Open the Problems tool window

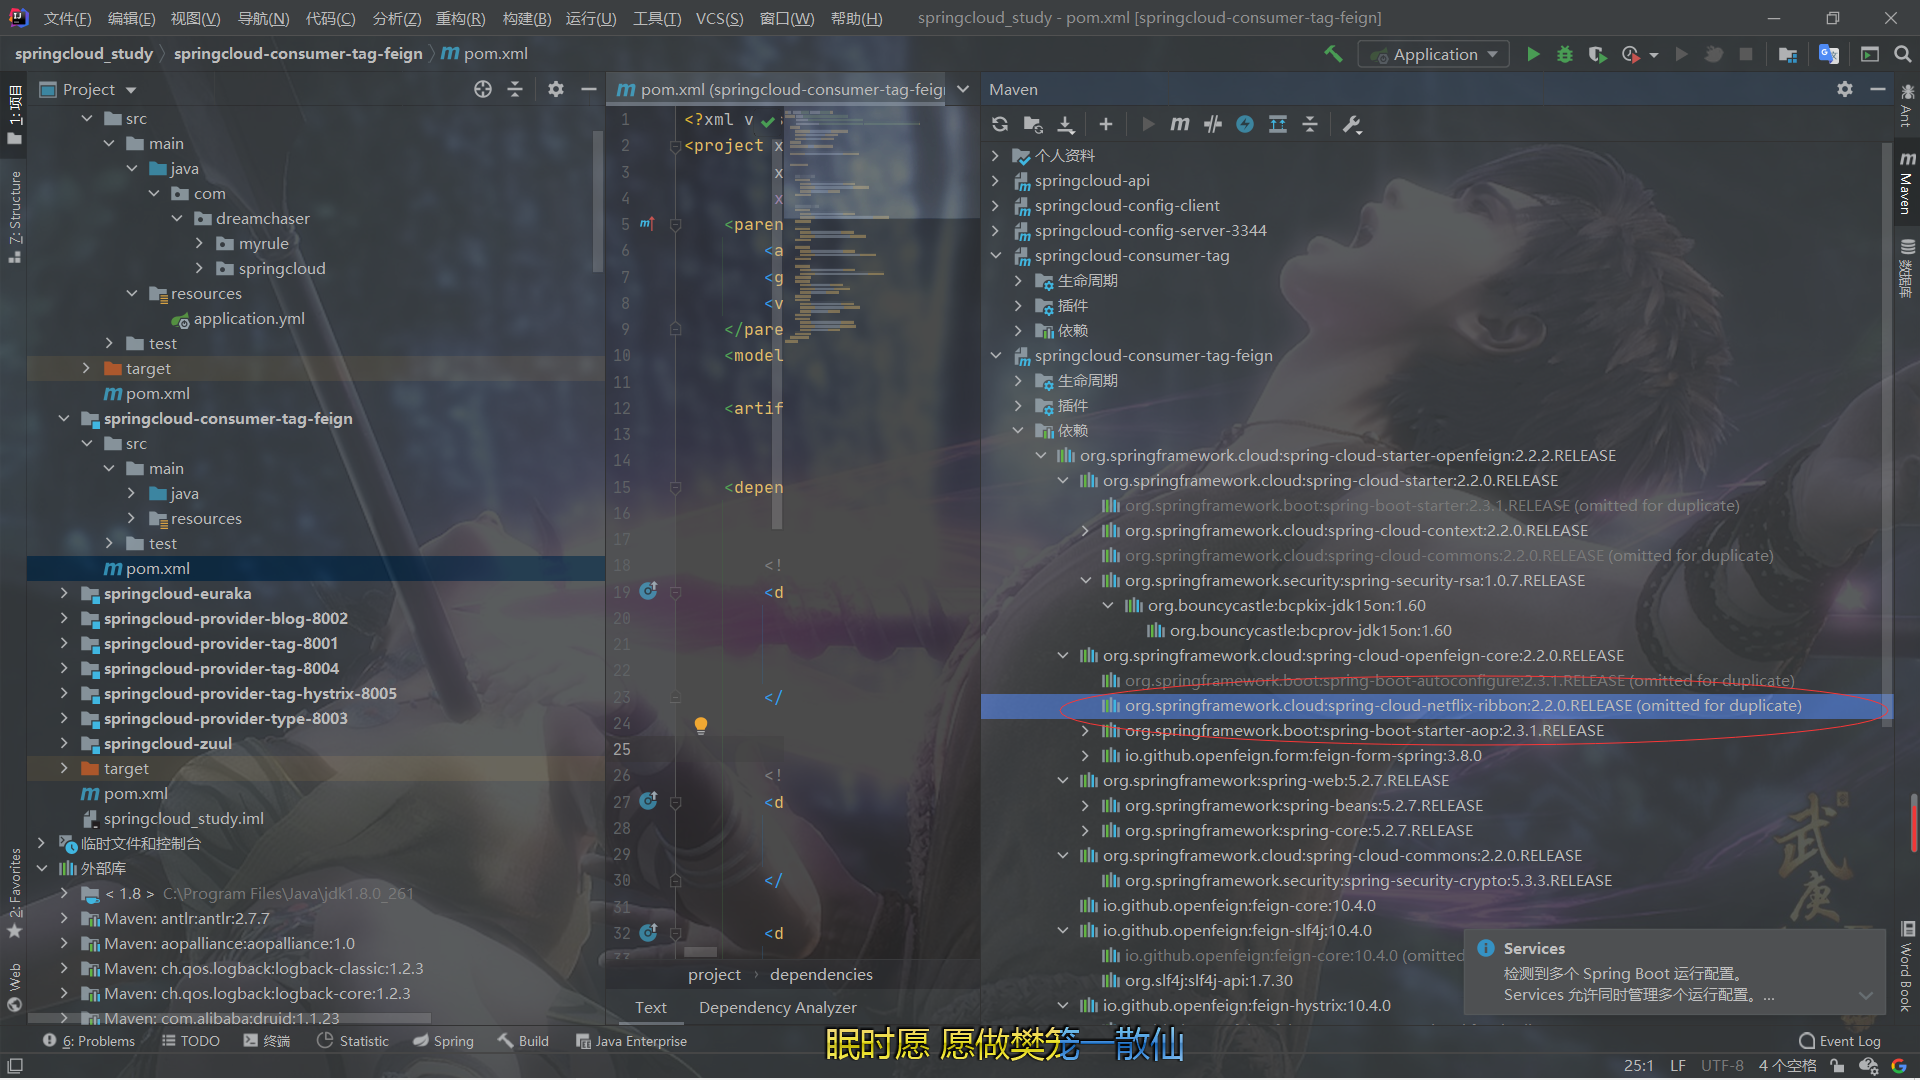(x=90, y=1041)
